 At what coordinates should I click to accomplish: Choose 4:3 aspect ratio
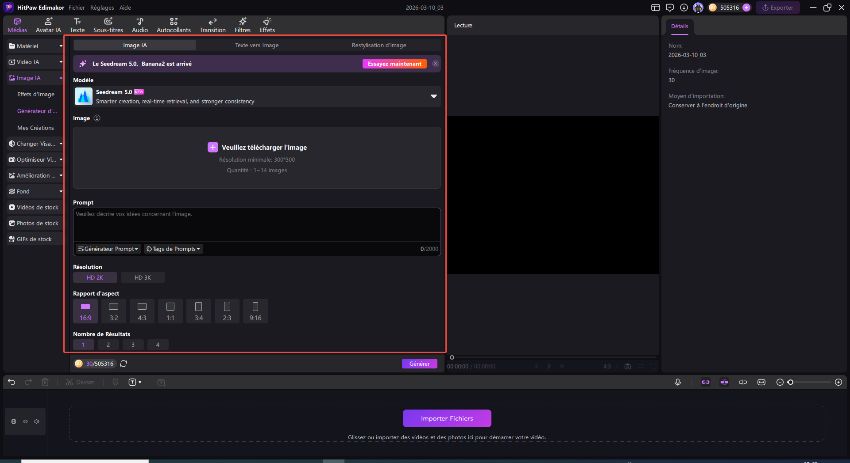(142, 311)
